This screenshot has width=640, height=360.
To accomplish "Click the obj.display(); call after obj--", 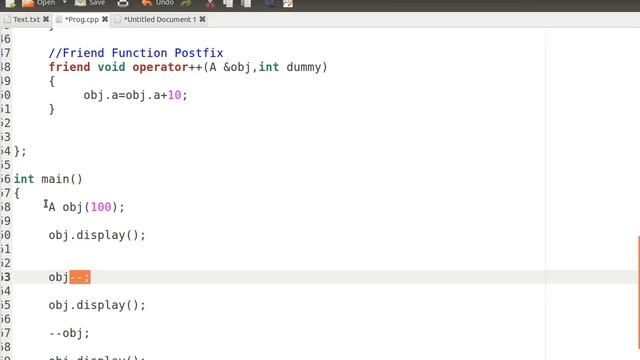I will tap(97, 305).
